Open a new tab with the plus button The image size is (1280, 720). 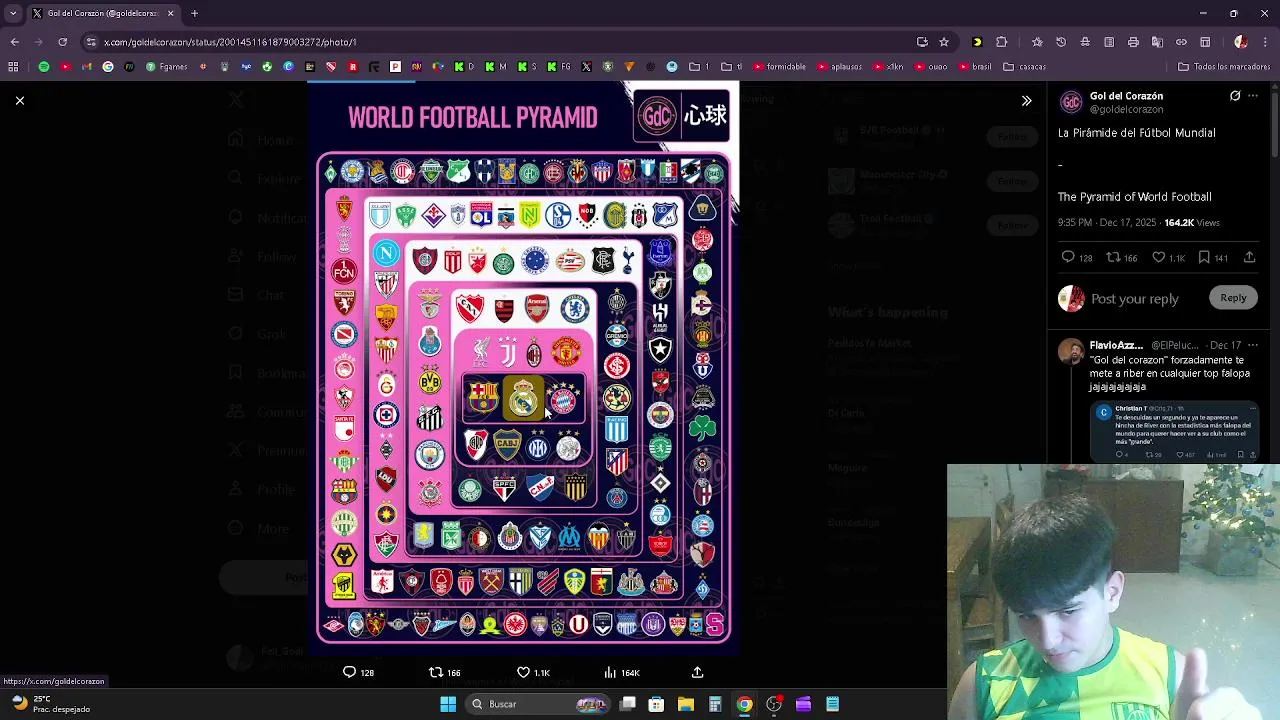(195, 13)
